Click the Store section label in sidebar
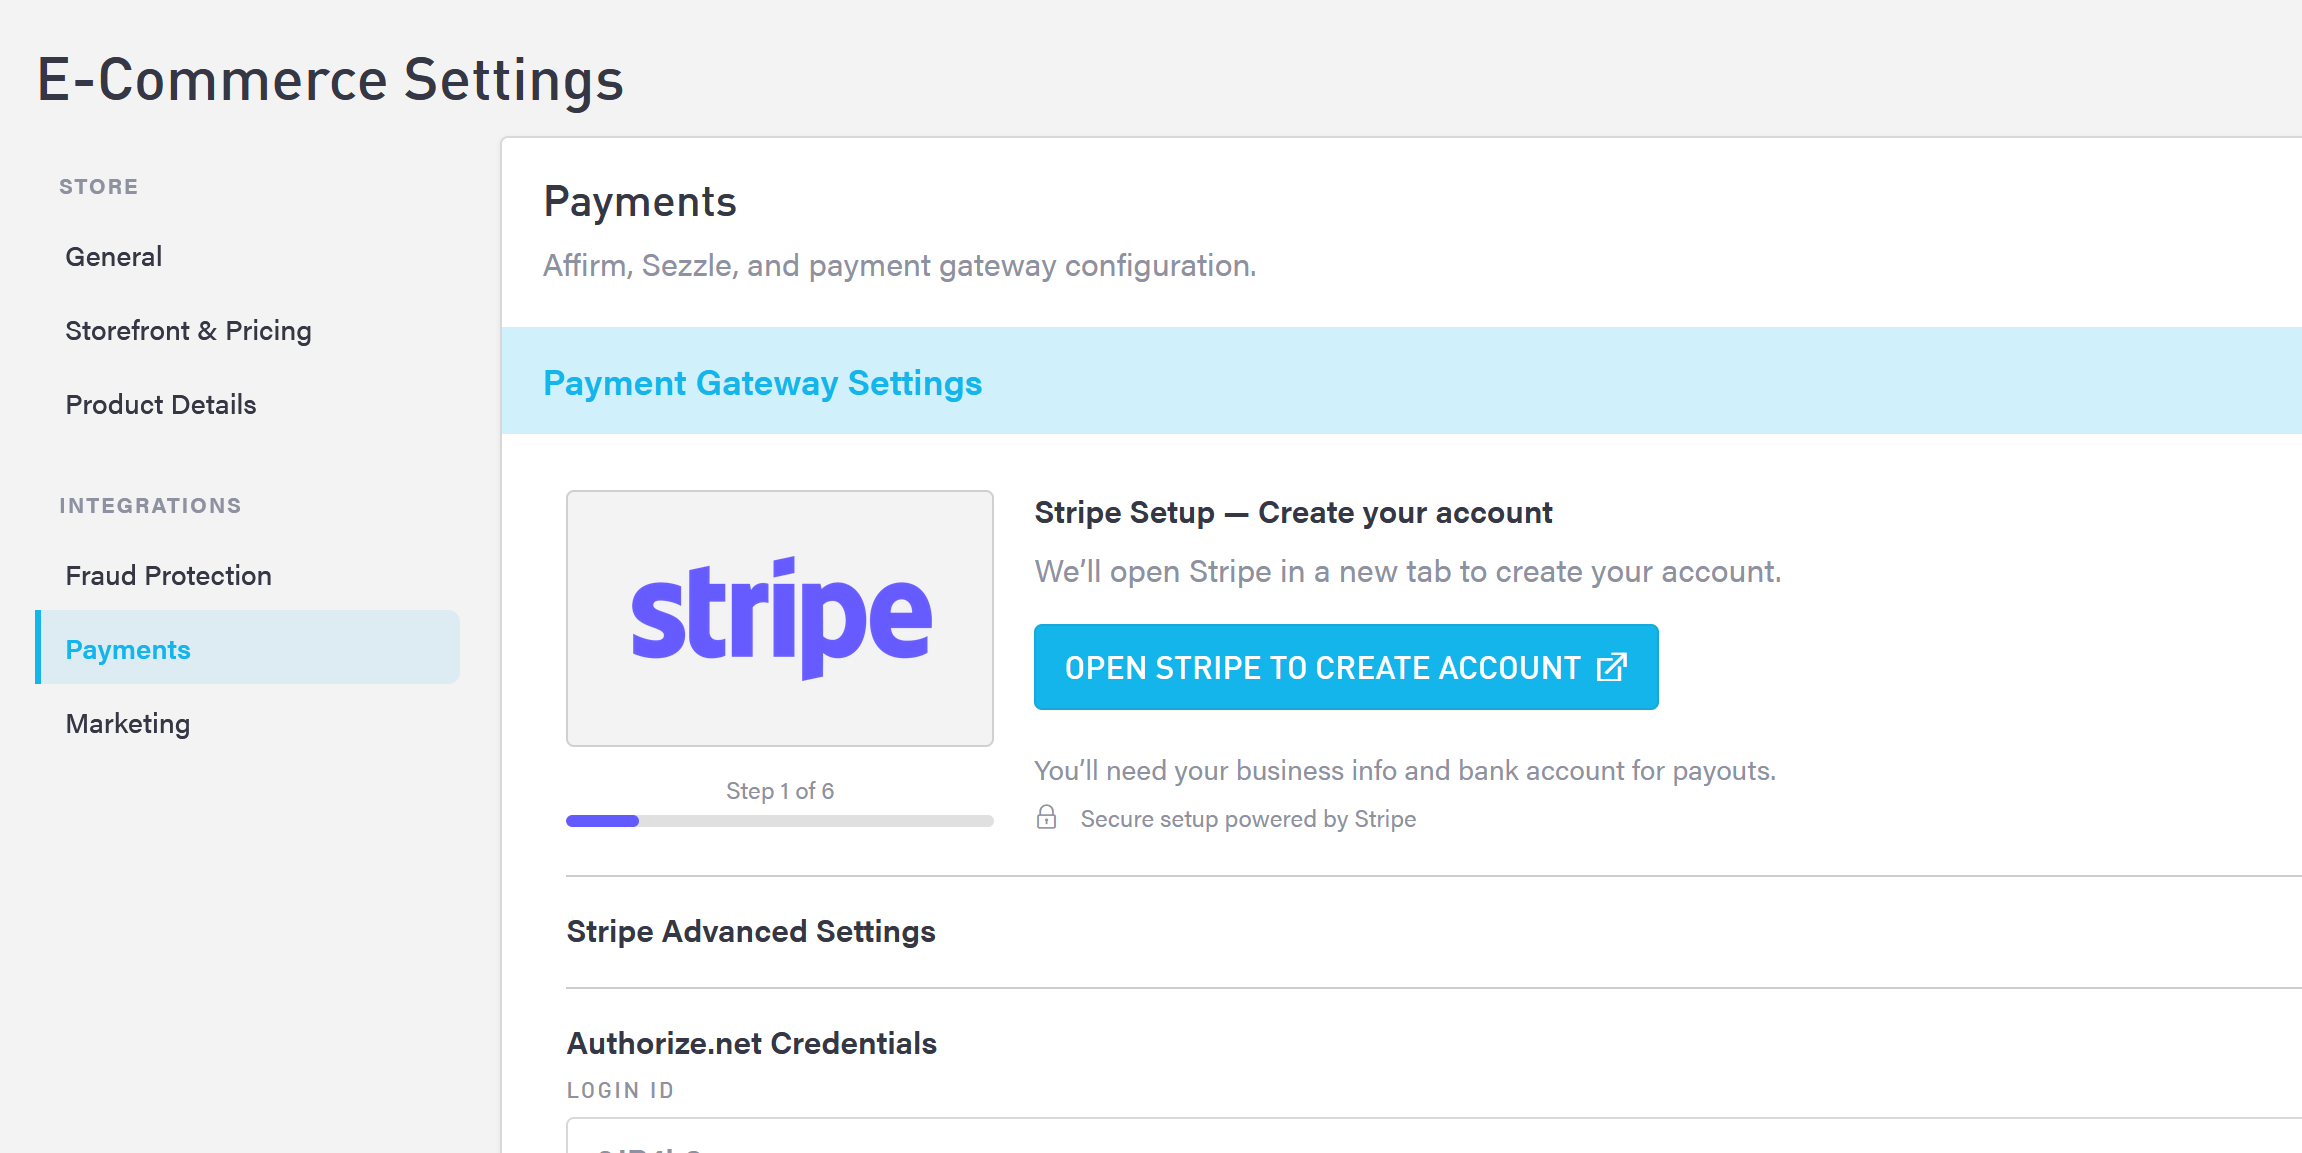The height and width of the screenshot is (1153, 2302). pos(98,187)
